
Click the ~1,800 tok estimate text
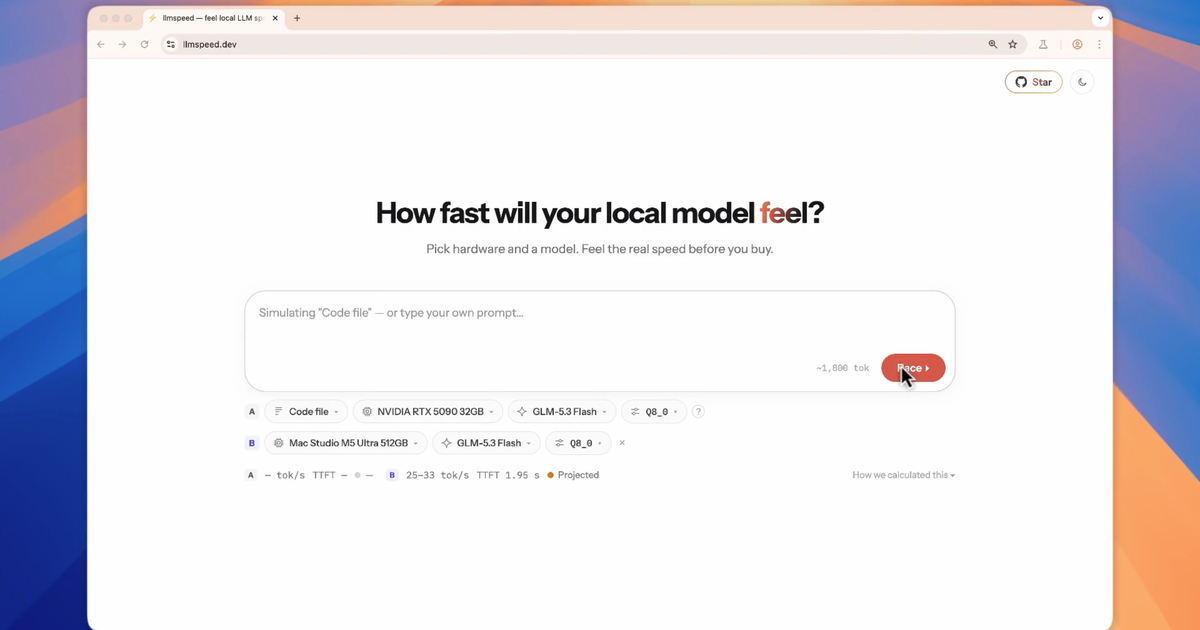coord(842,368)
